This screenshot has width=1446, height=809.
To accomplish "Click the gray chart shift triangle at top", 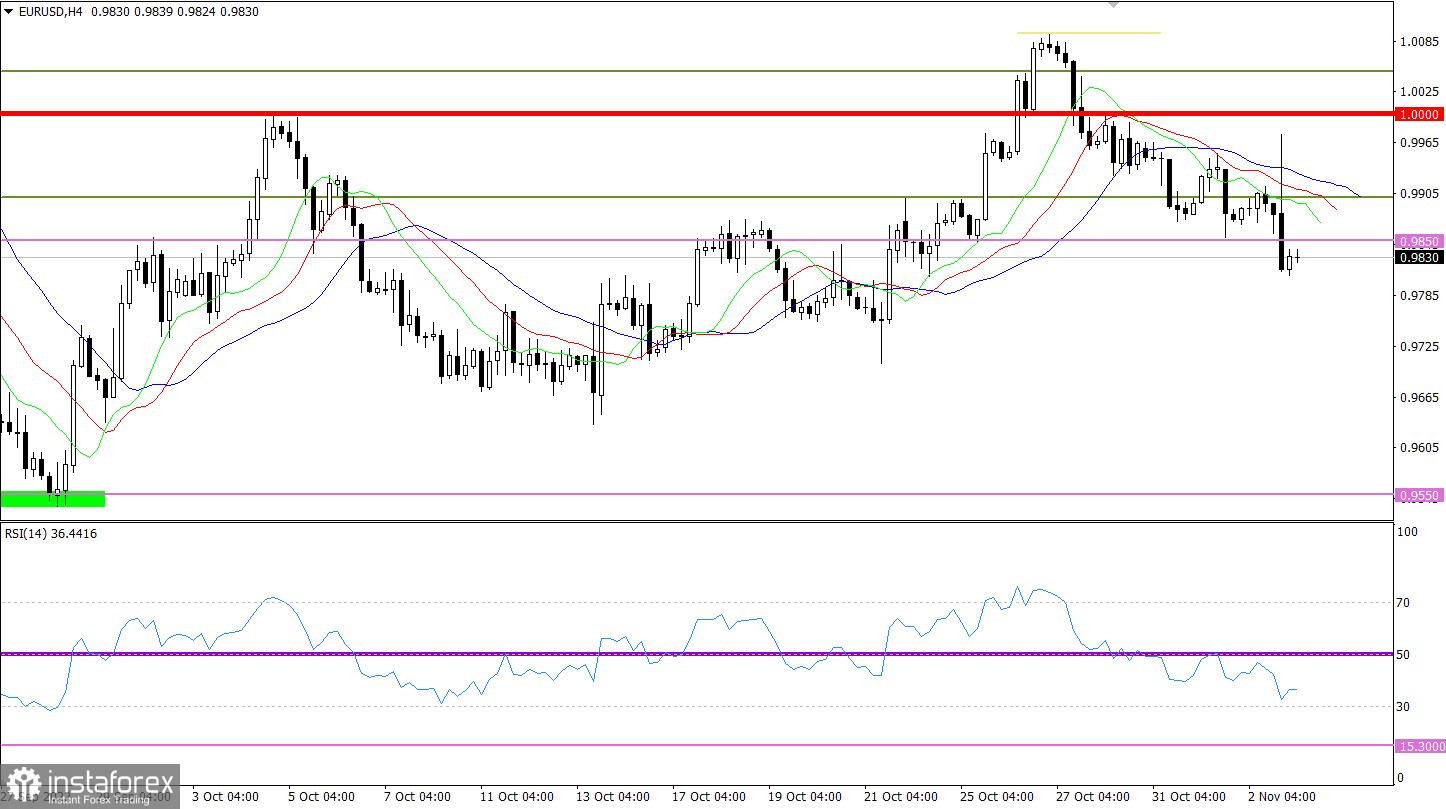I will (1113, 5).
